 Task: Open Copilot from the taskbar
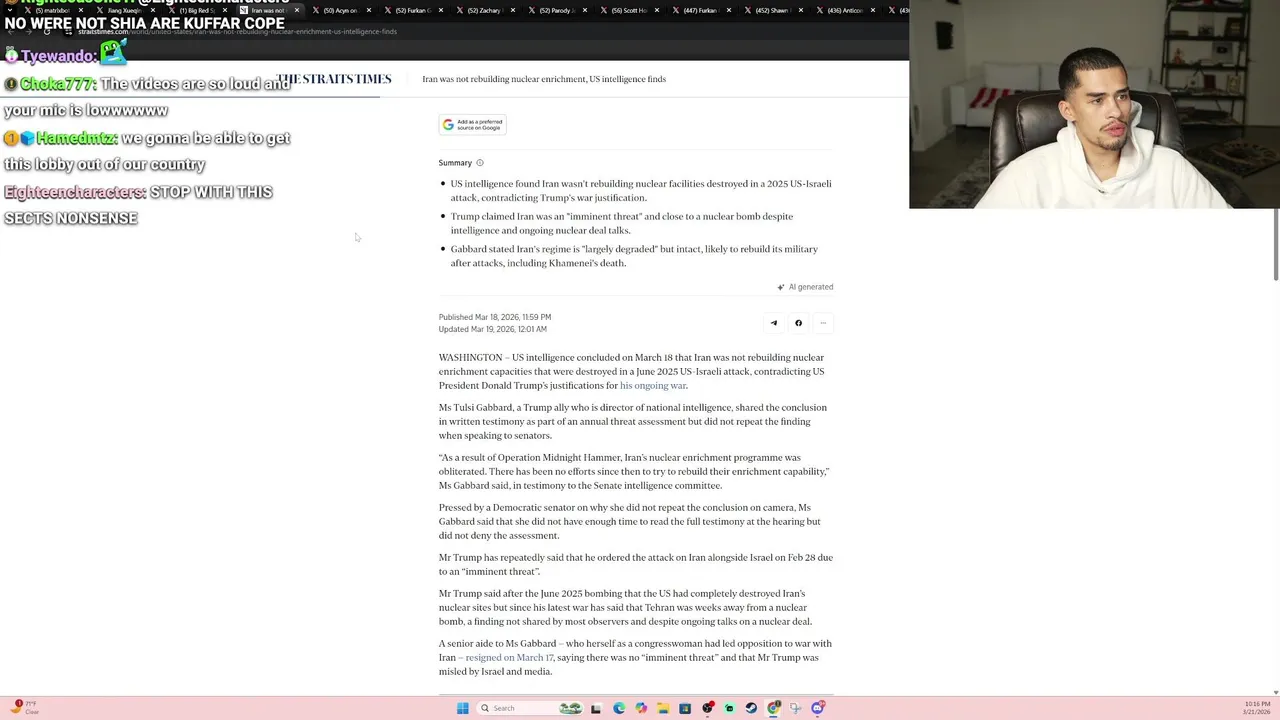(641, 708)
